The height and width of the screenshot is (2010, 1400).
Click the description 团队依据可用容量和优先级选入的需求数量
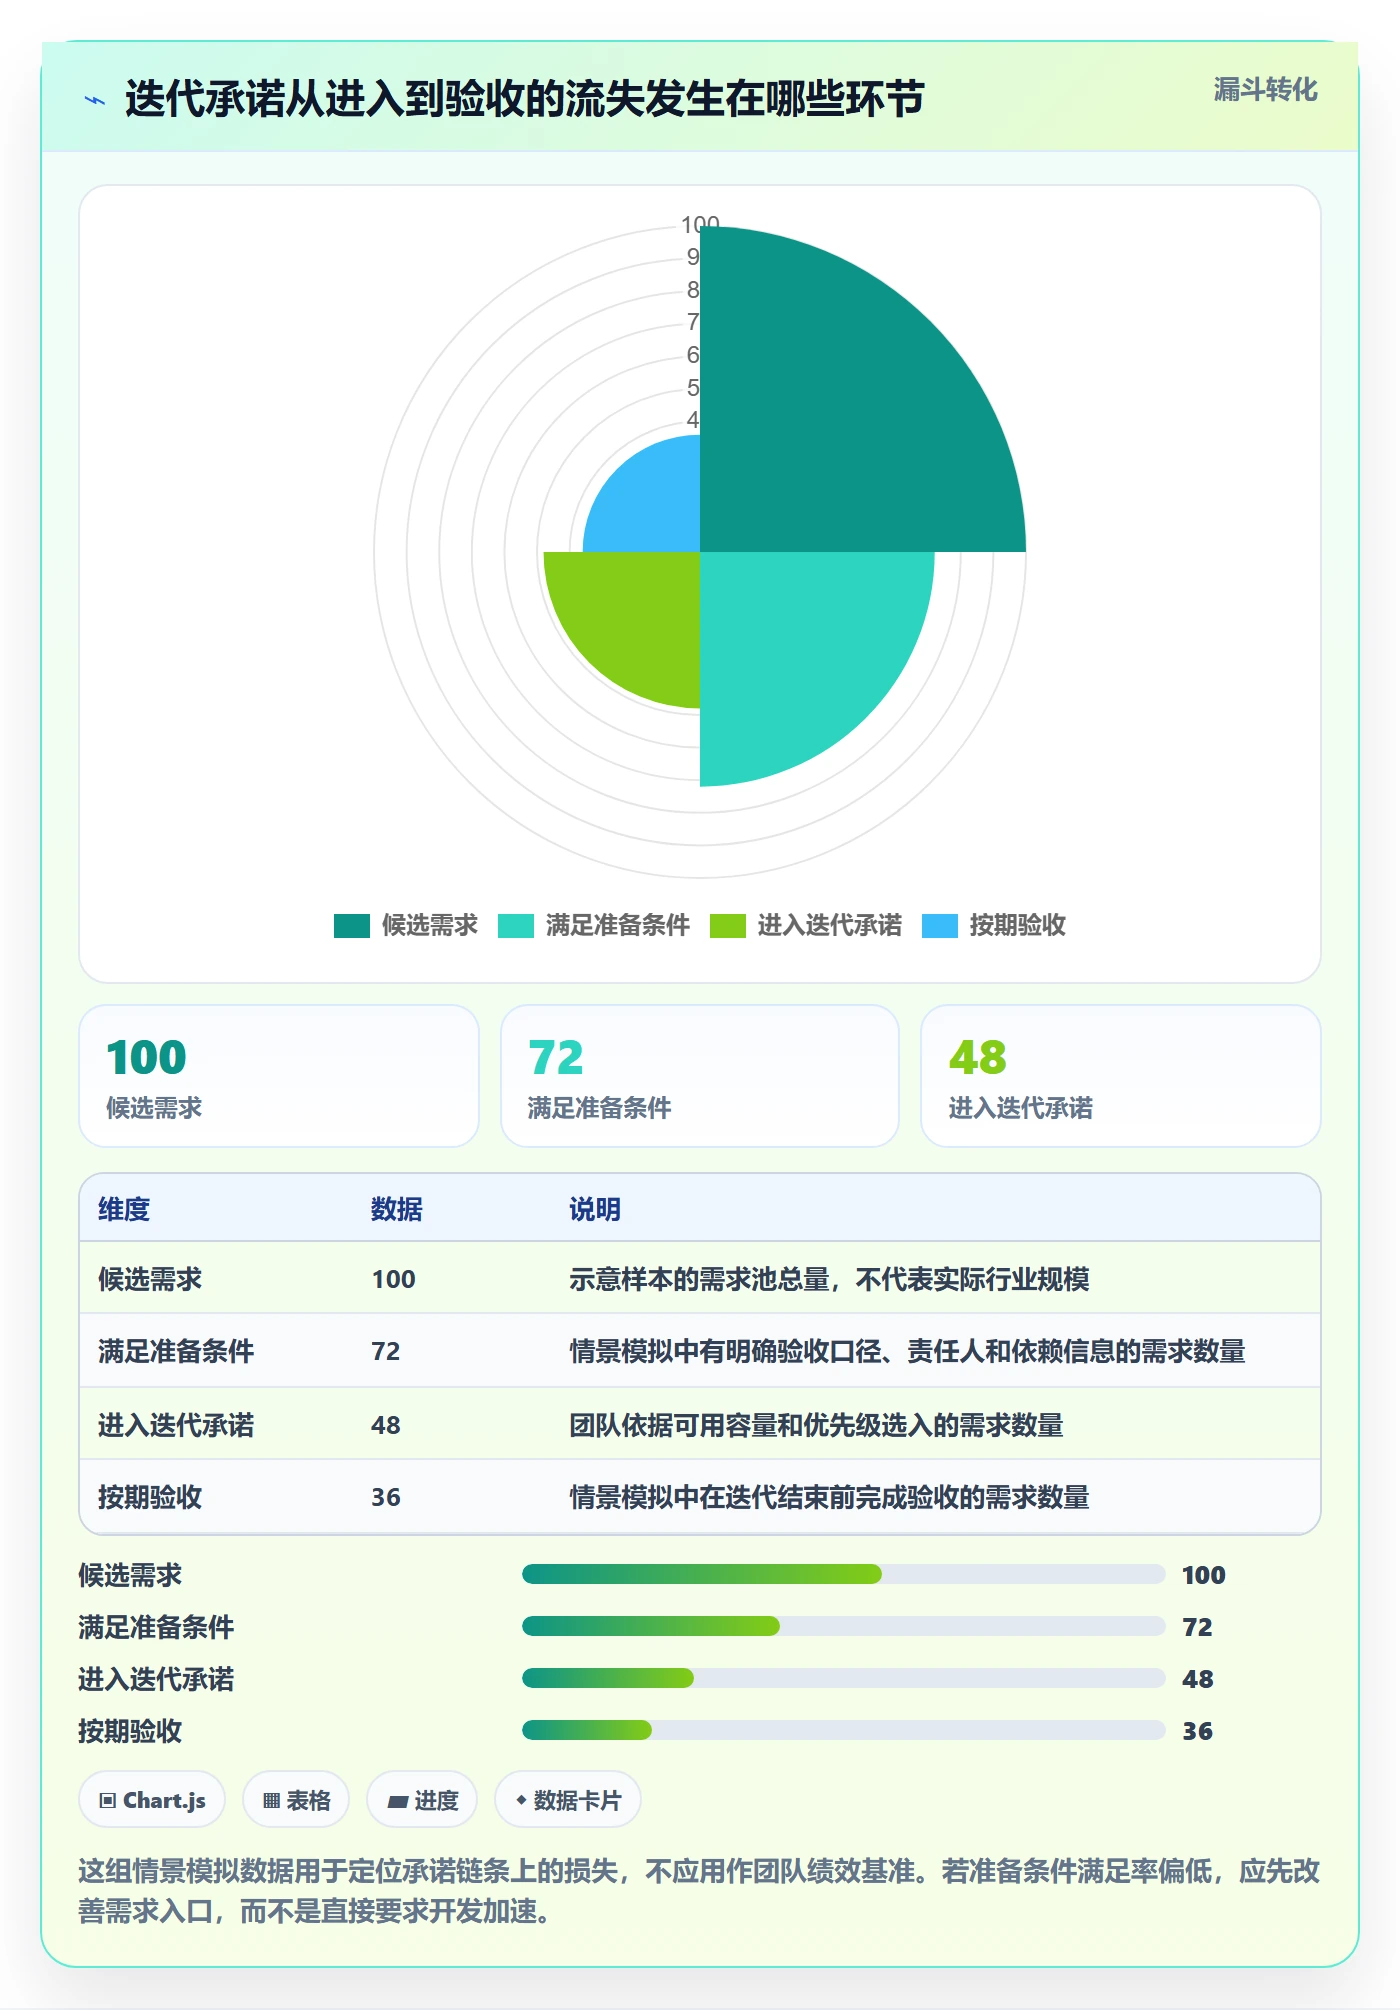816,1425
